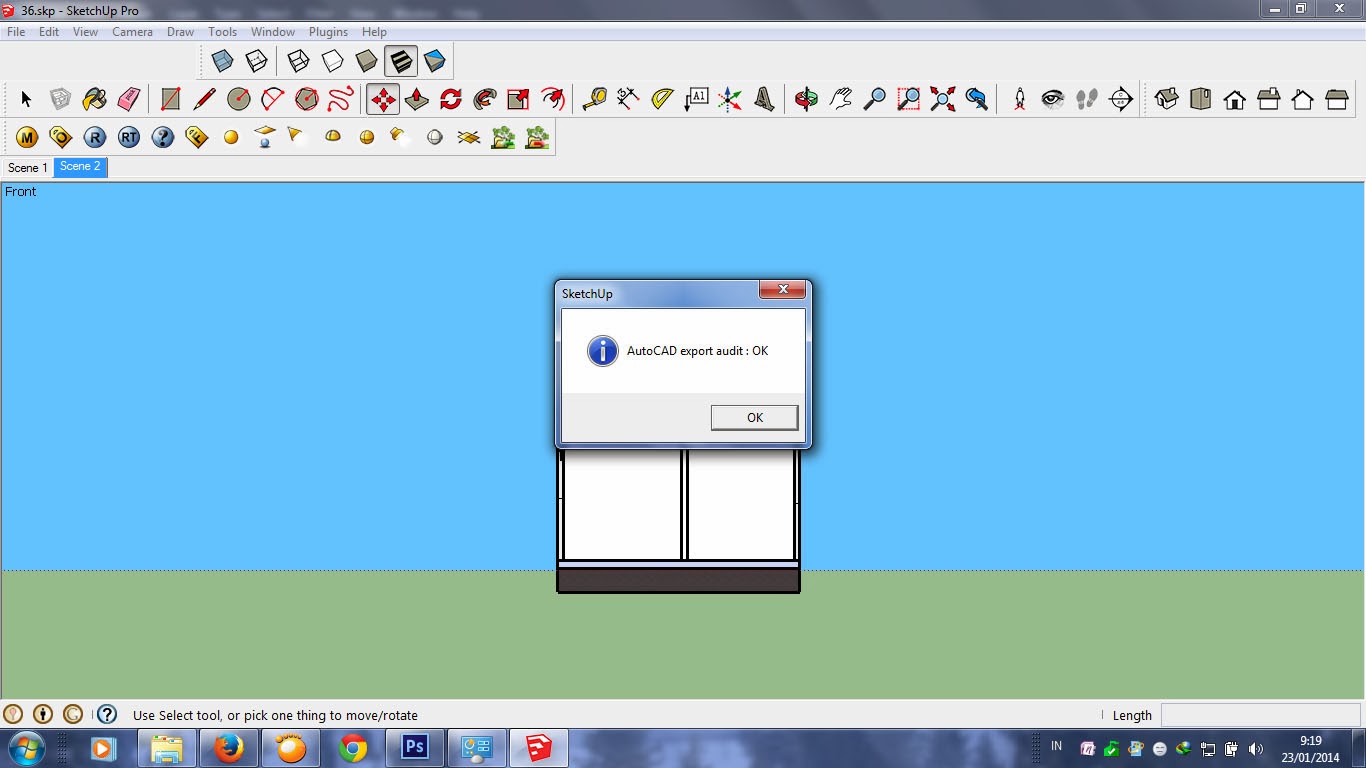
Task: Choose Monochrome face style
Action: coord(434,61)
